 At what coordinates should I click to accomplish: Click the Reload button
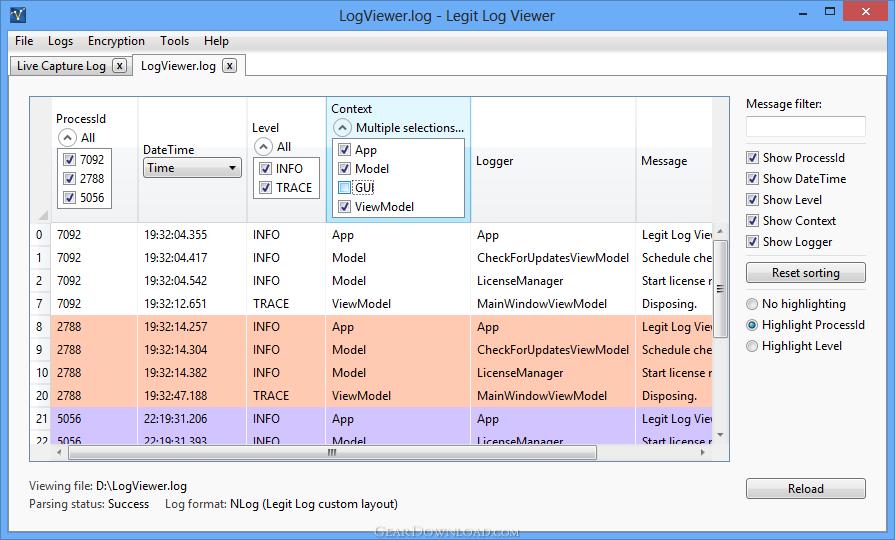click(x=805, y=489)
